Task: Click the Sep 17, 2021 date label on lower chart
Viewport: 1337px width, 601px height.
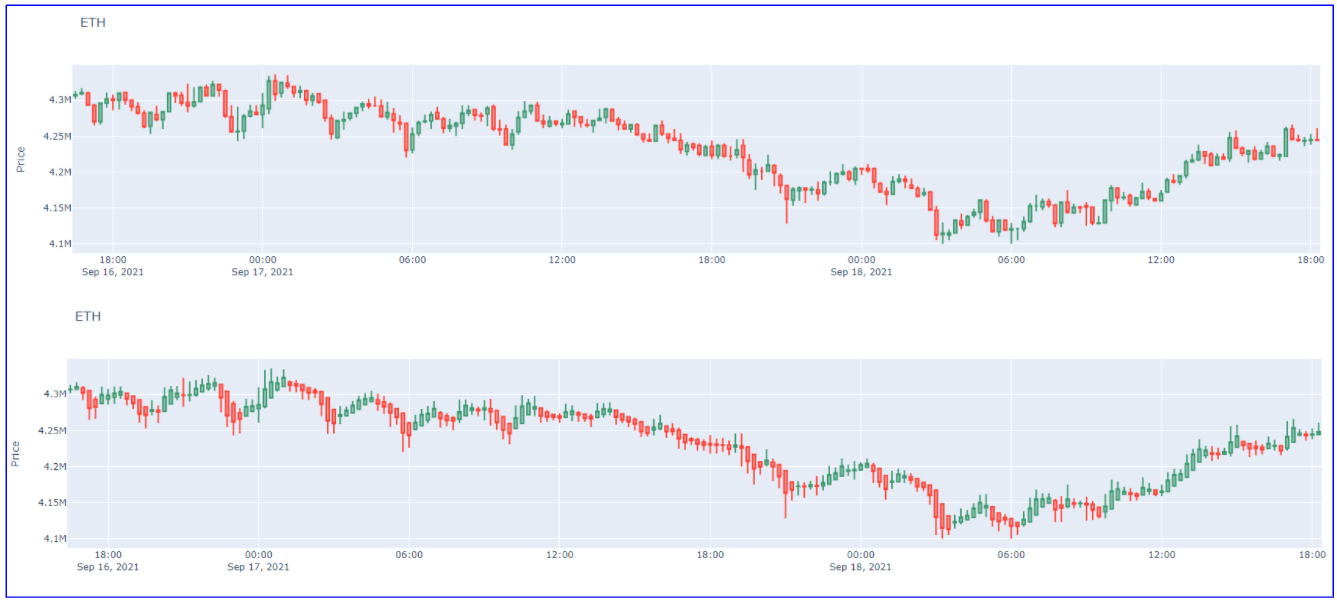Action: coord(258,567)
